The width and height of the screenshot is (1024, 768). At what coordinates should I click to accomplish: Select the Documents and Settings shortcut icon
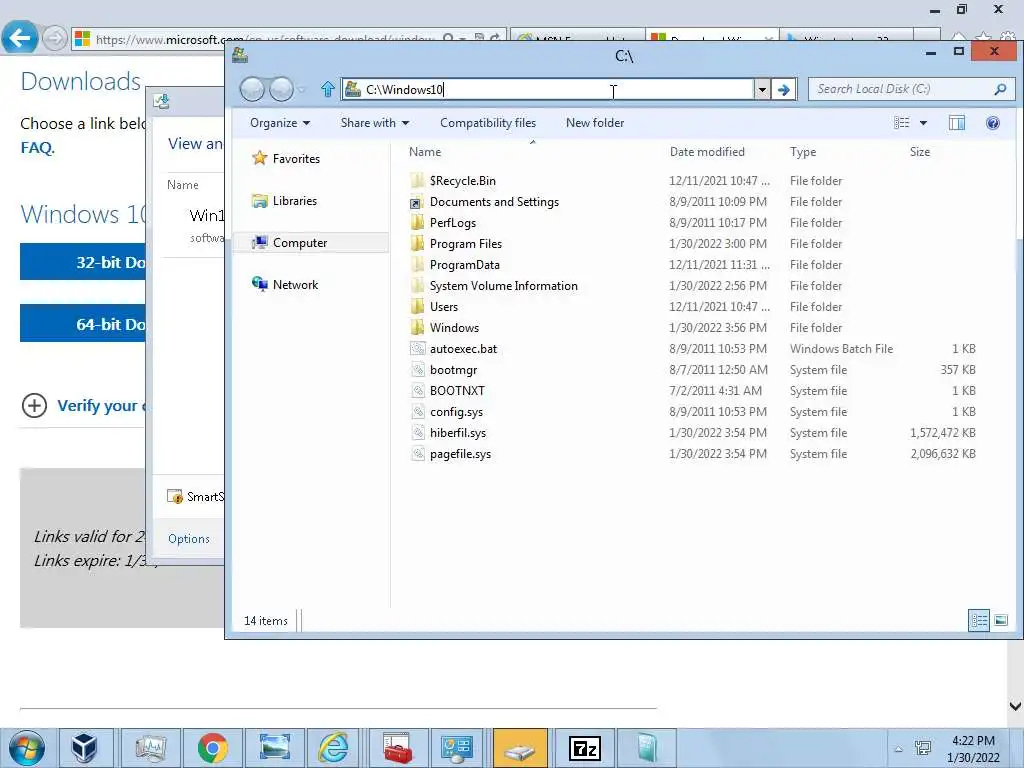[x=417, y=202]
